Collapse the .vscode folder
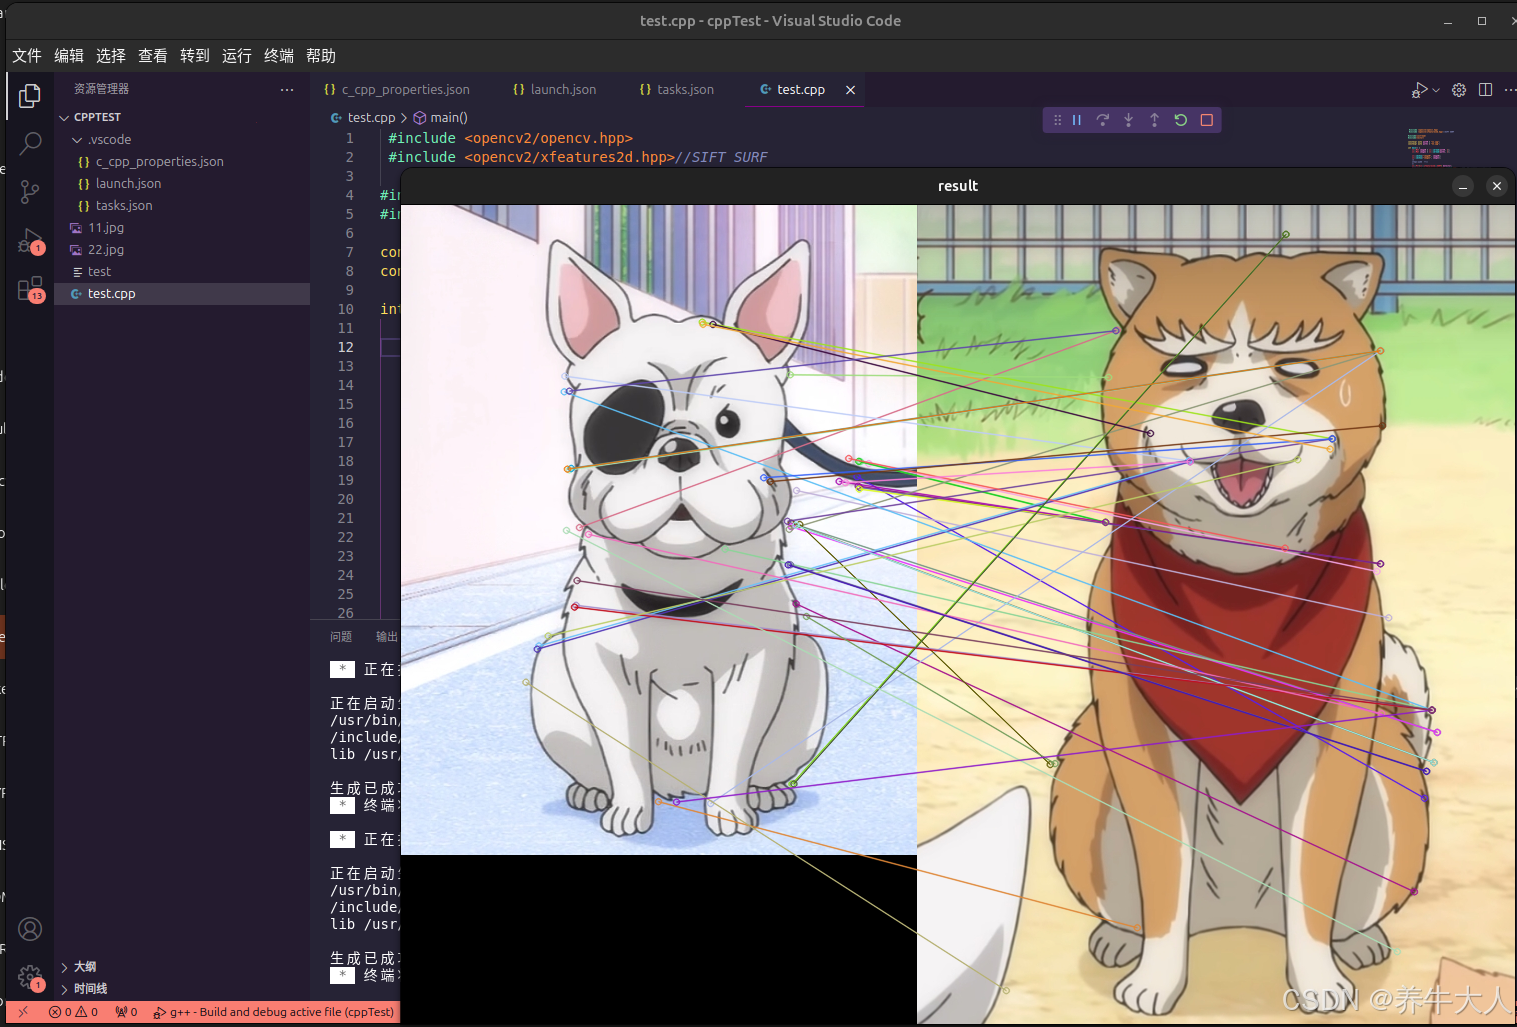The height and width of the screenshot is (1027, 1517). pos(182,140)
